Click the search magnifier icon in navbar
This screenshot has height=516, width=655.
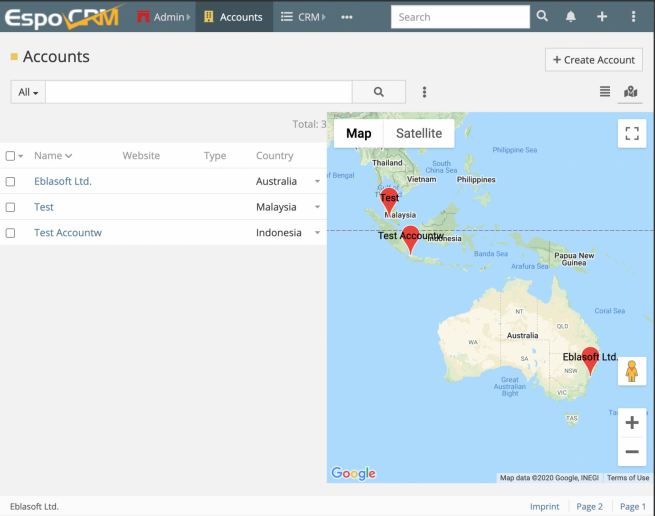click(542, 17)
